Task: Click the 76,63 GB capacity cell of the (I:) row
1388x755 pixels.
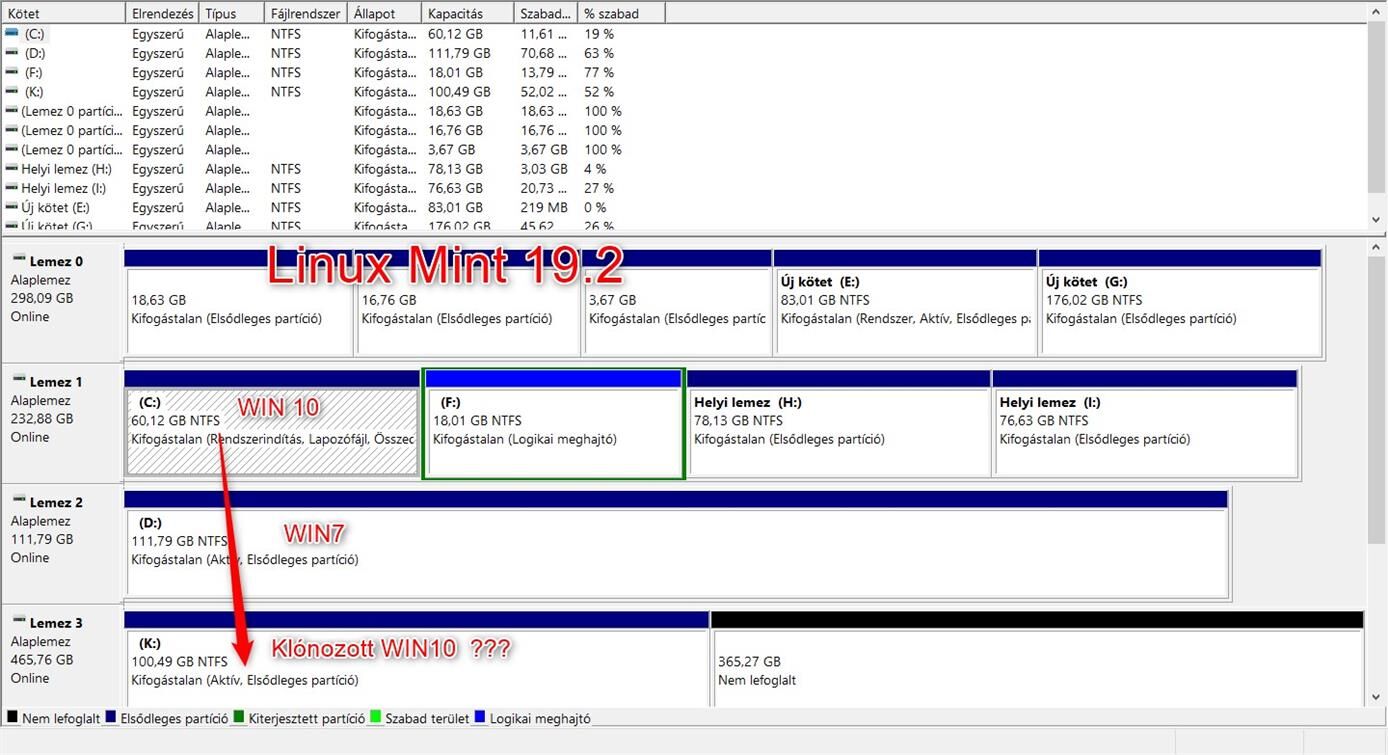Action: tap(455, 188)
